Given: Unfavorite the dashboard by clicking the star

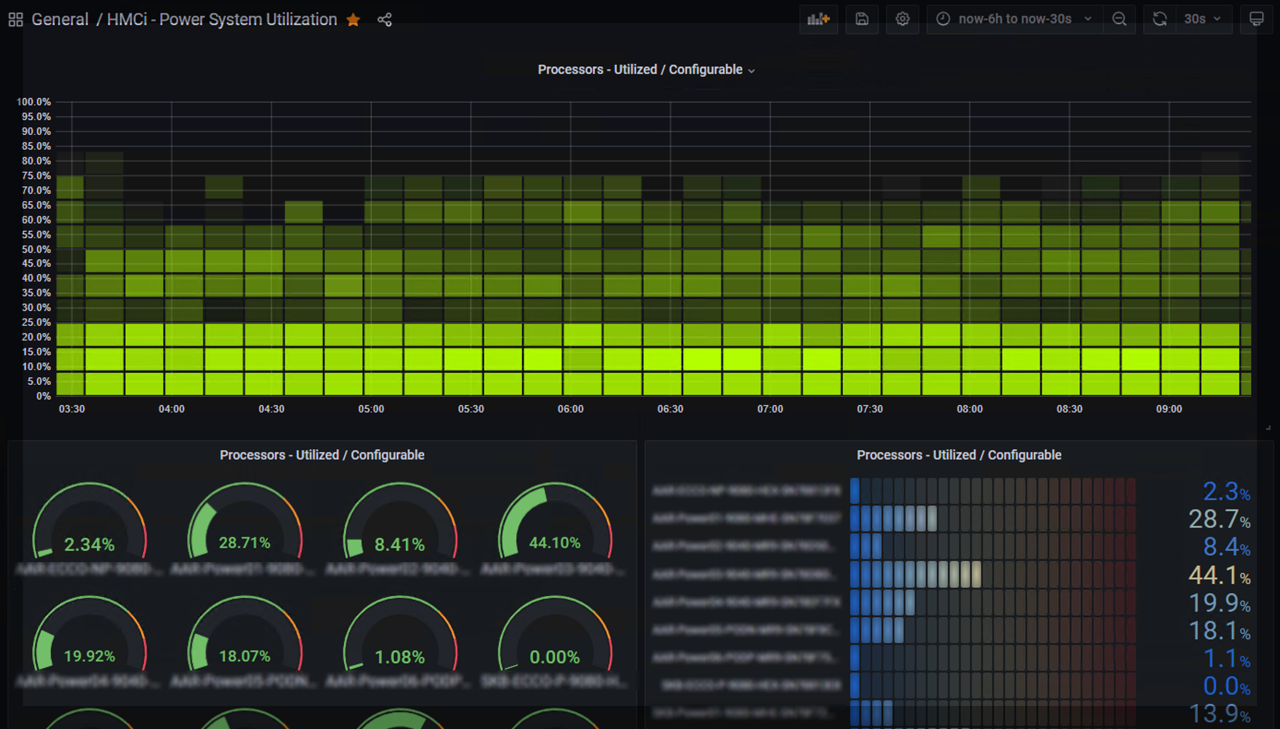Looking at the screenshot, I should coord(352,19).
